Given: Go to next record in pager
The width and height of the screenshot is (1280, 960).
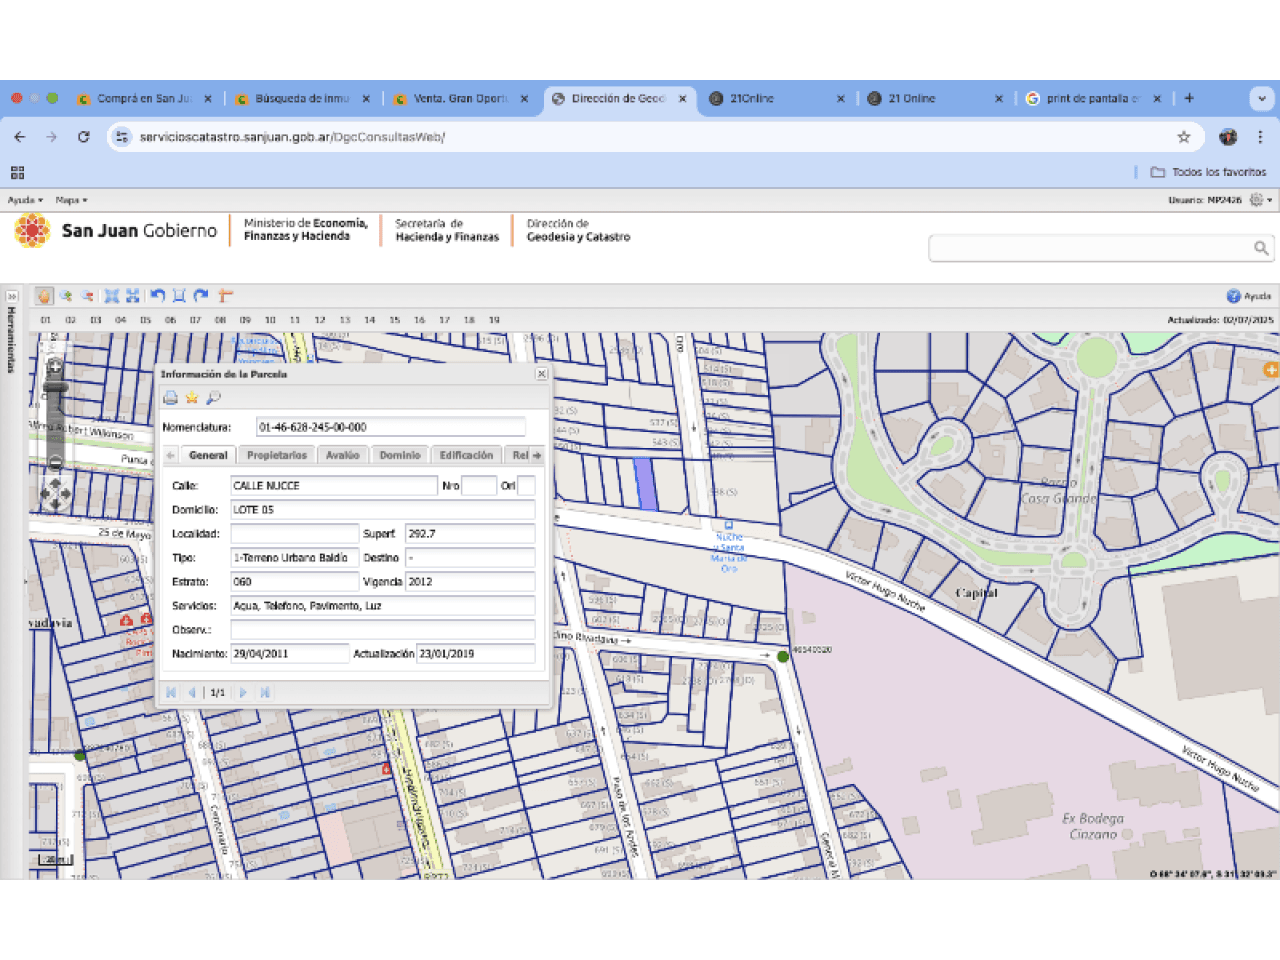Looking at the screenshot, I should [243, 692].
